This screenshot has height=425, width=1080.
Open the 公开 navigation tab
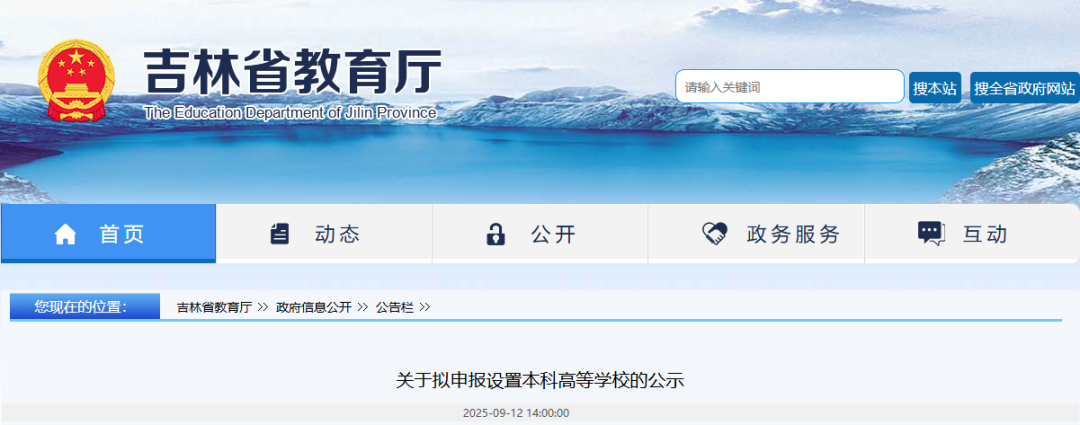click(x=540, y=234)
